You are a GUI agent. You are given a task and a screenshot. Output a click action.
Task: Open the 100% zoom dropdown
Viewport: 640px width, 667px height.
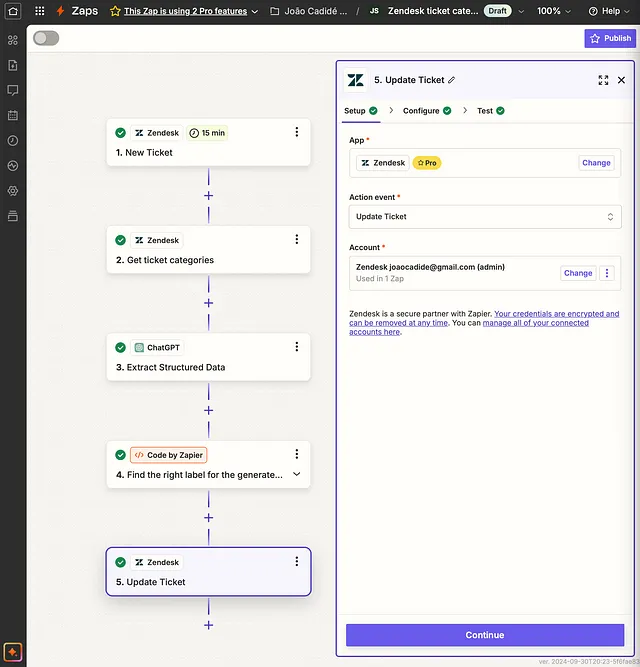(x=553, y=11)
